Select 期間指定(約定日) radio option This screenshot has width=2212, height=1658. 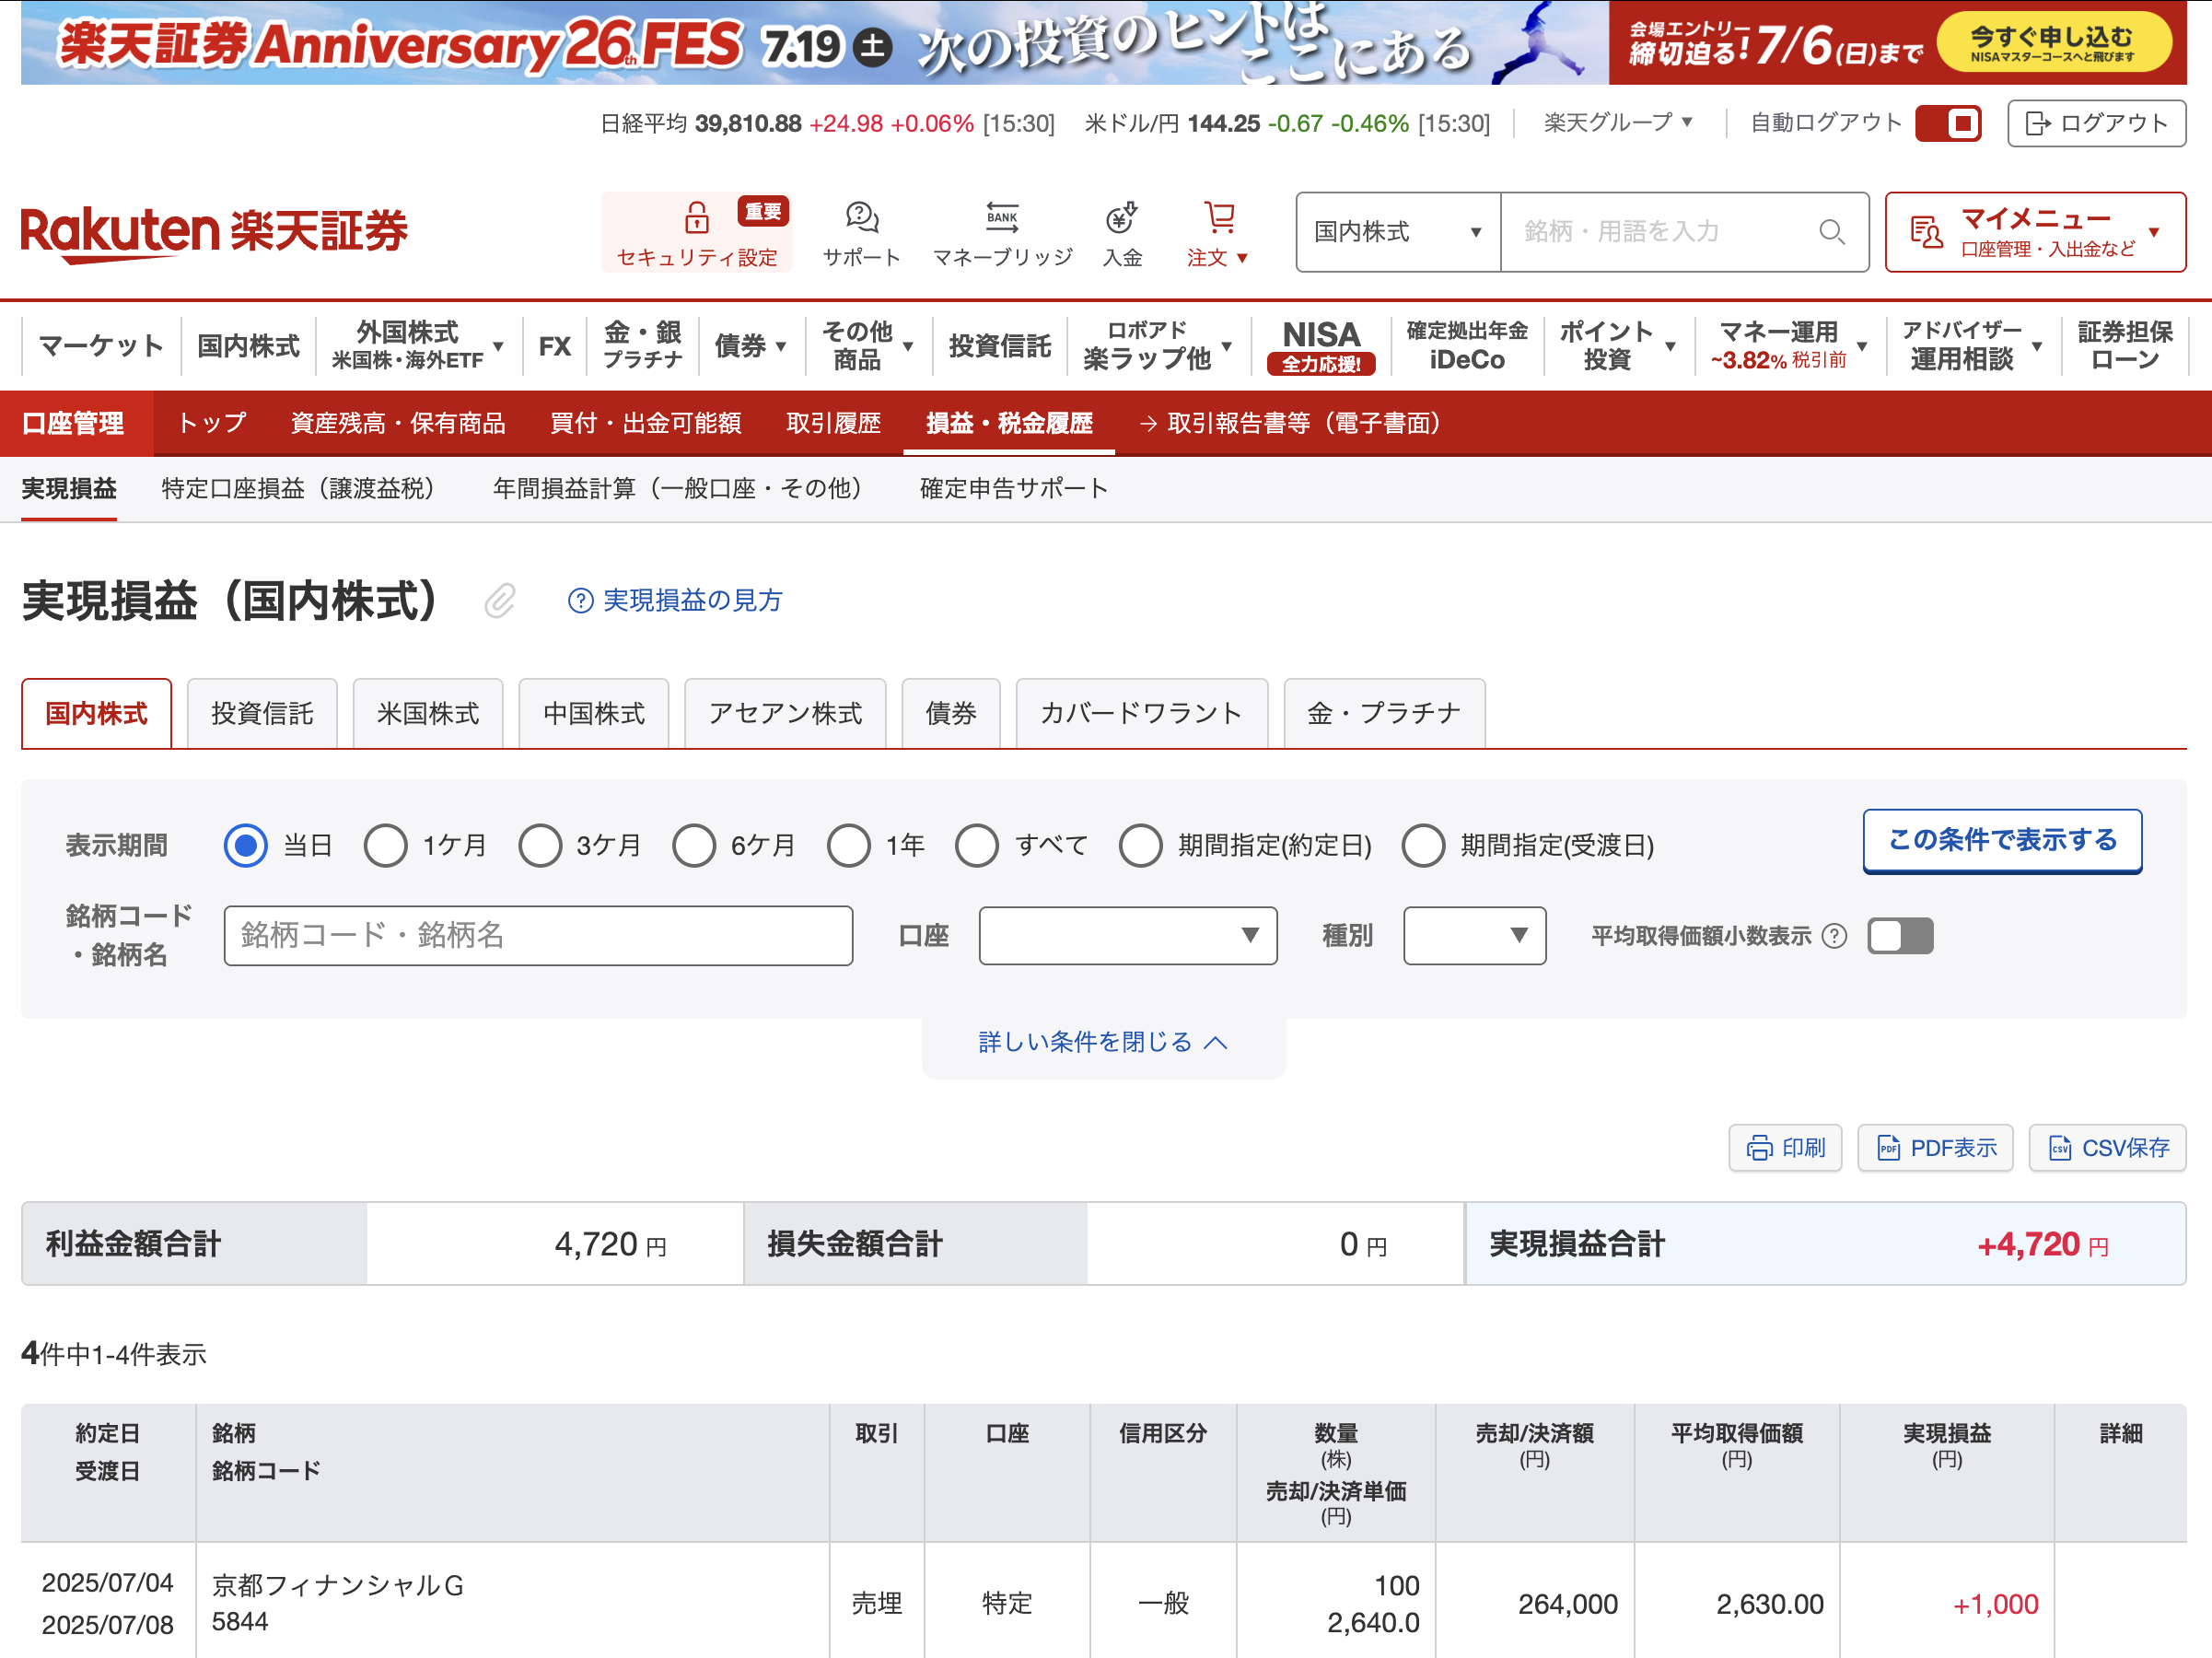[1140, 845]
